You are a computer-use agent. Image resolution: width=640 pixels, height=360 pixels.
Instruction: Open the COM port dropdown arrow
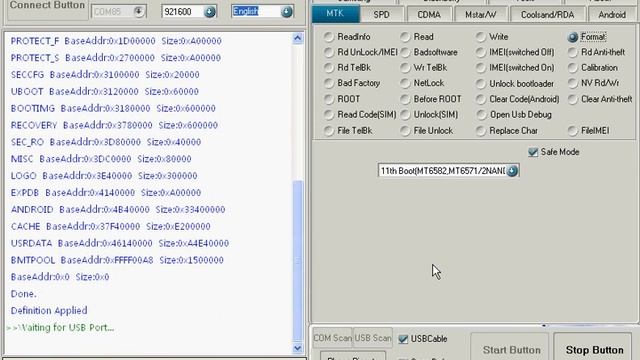click(x=138, y=11)
